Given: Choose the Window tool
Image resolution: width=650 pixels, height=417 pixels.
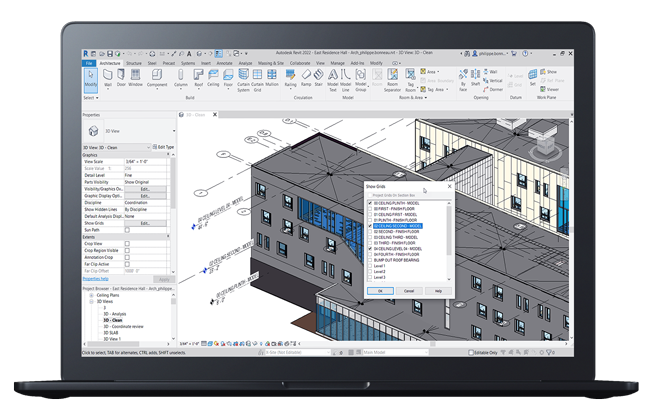Looking at the screenshot, I should [135, 78].
